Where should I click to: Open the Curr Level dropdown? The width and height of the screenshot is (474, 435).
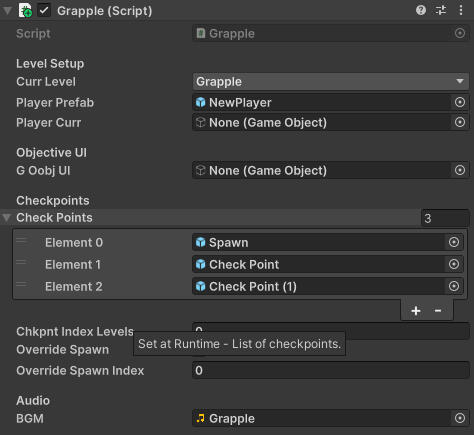(x=331, y=82)
